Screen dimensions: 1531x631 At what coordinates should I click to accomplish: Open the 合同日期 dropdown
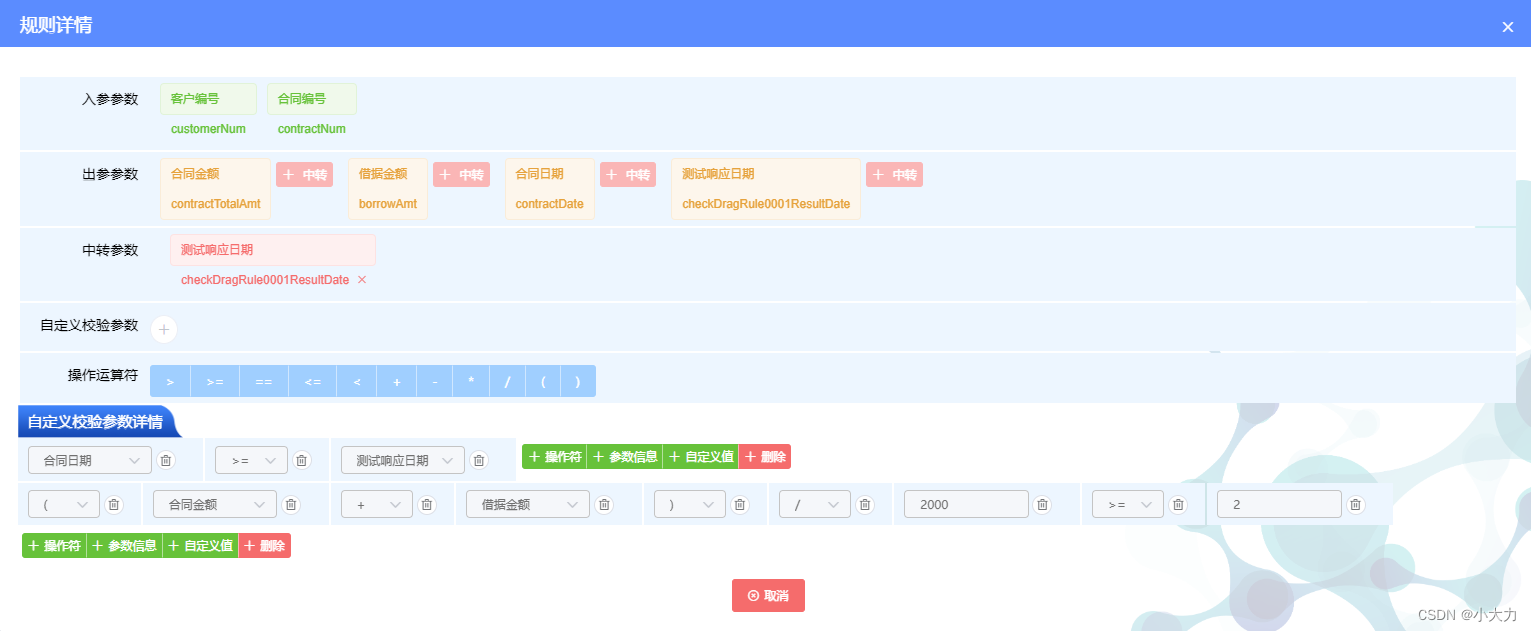click(90, 460)
